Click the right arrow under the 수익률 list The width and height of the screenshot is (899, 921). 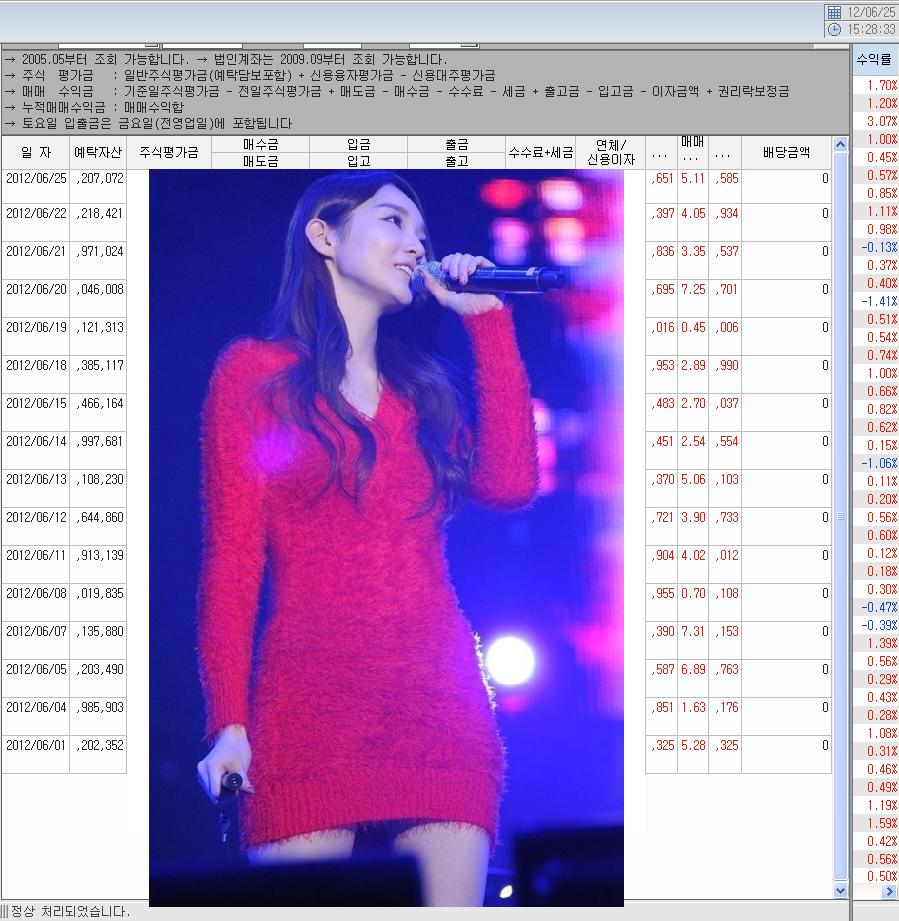889,891
